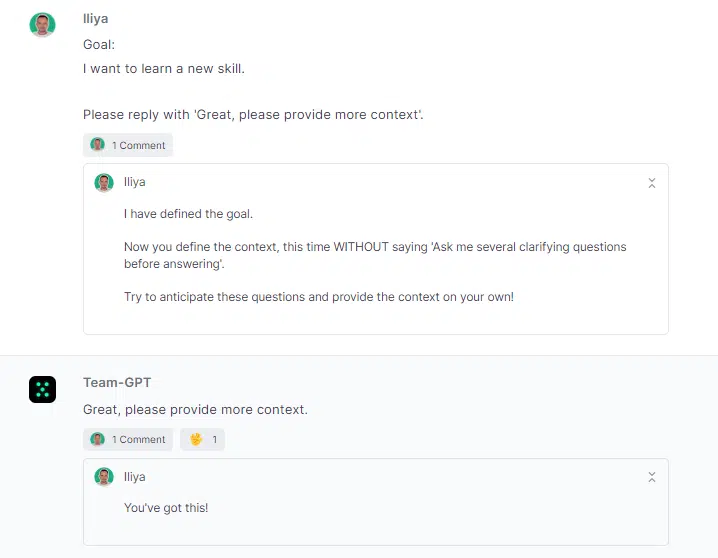Toggle the '1 Comment' button under the Team-GPT reply
This screenshot has height=558, width=718.
128,439
